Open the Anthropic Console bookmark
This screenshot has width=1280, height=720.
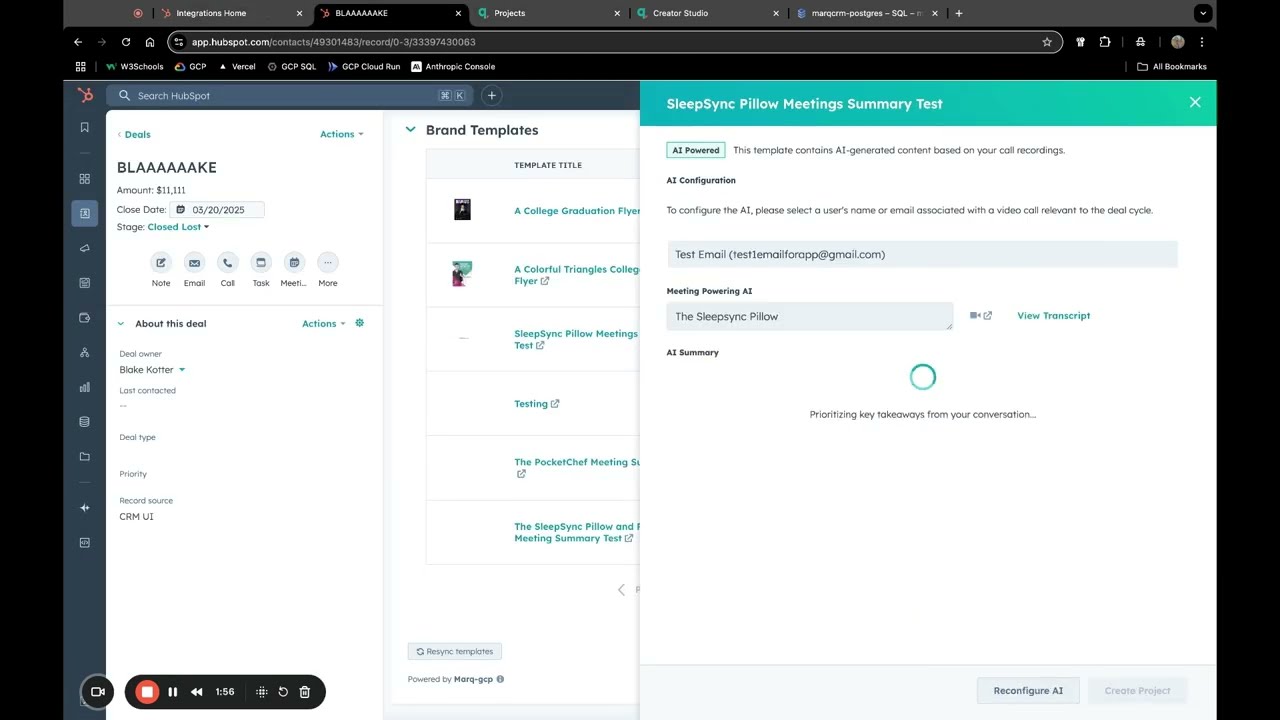(x=453, y=67)
